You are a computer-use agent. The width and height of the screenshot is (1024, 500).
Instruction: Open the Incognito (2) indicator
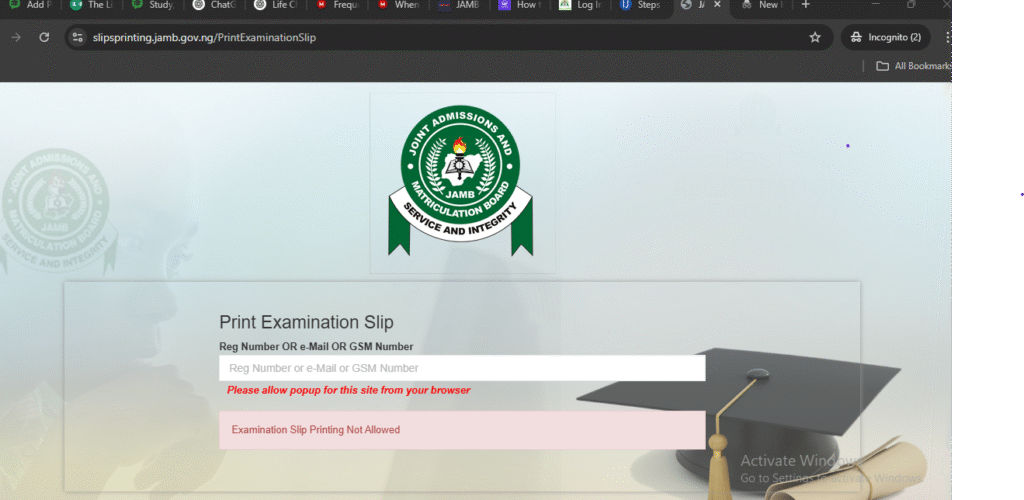coord(886,37)
